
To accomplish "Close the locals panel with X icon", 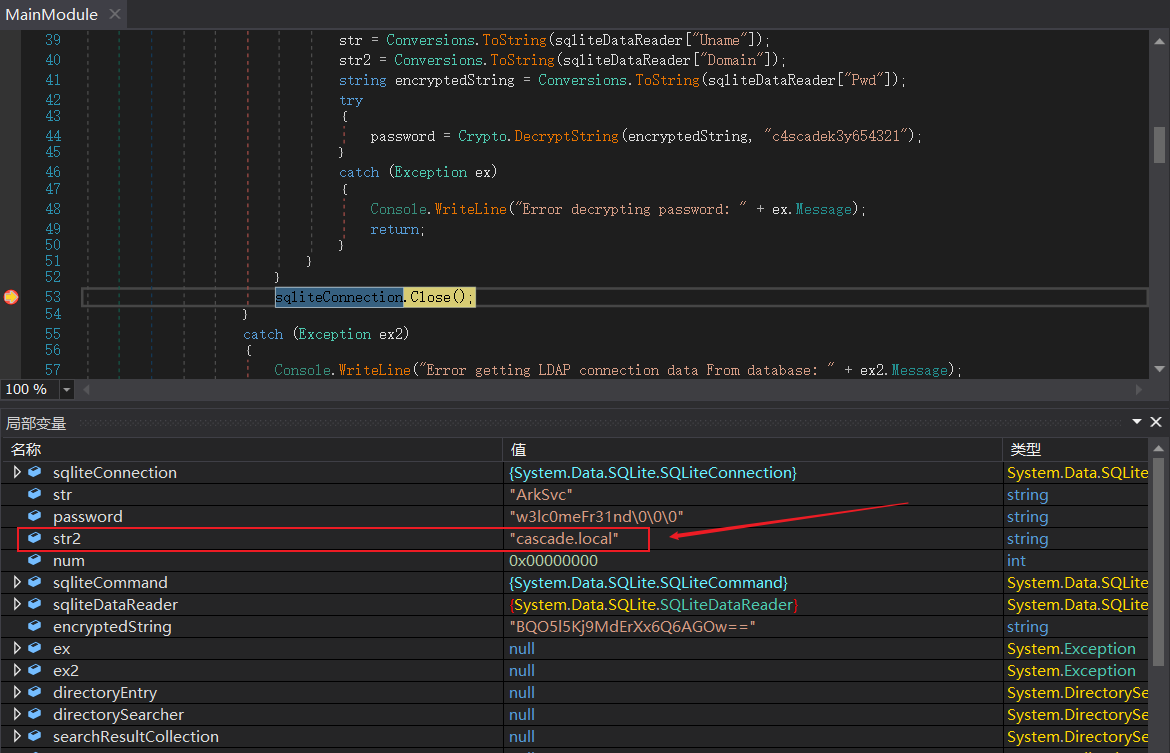I will [1156, 423].
